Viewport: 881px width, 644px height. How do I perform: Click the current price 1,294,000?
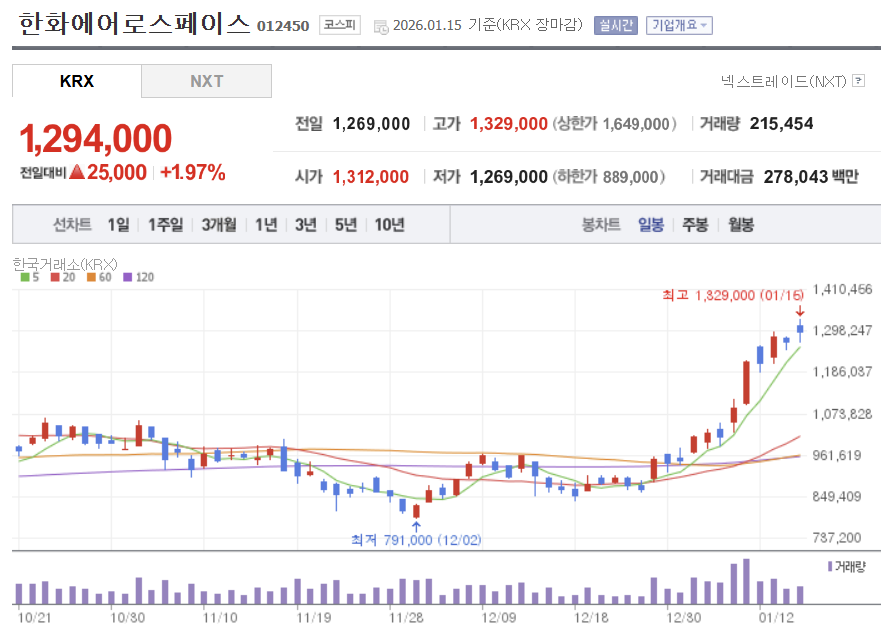tap(96, 139)
